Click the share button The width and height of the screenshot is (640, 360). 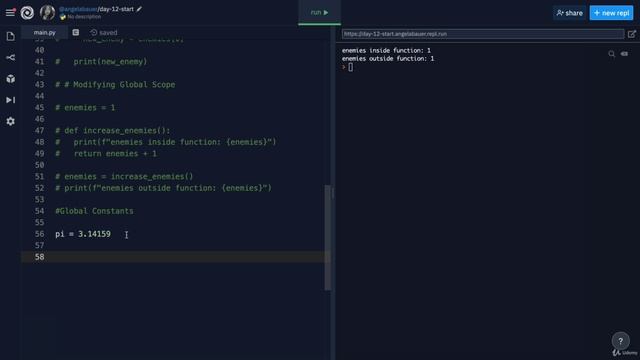(569, 13)
